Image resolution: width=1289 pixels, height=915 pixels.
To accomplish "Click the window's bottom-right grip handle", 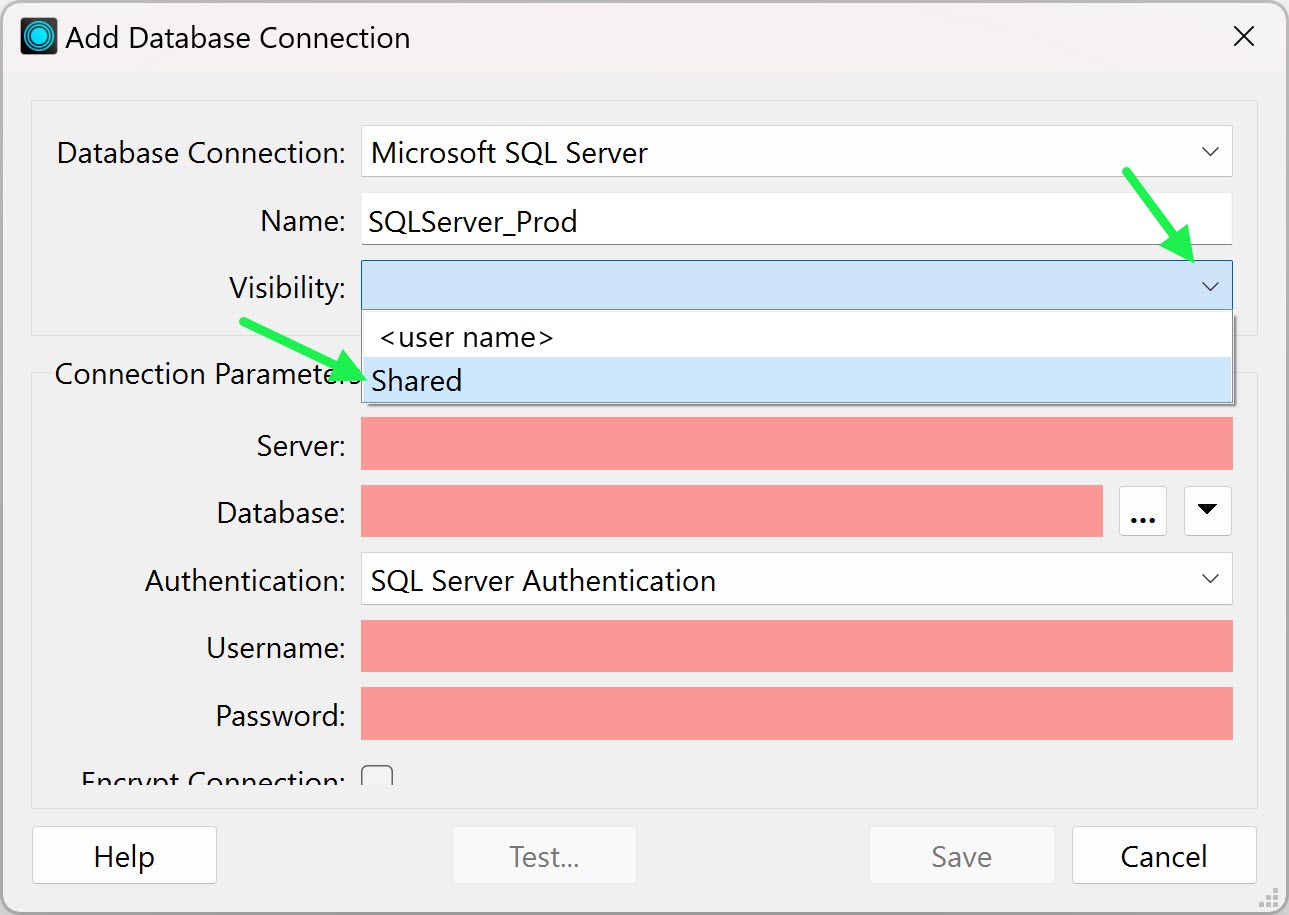I will click(1271, 897).
